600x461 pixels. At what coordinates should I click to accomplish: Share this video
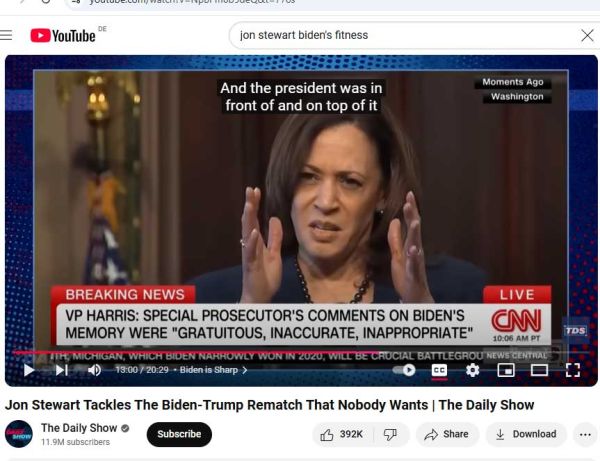tap(447, 434)
